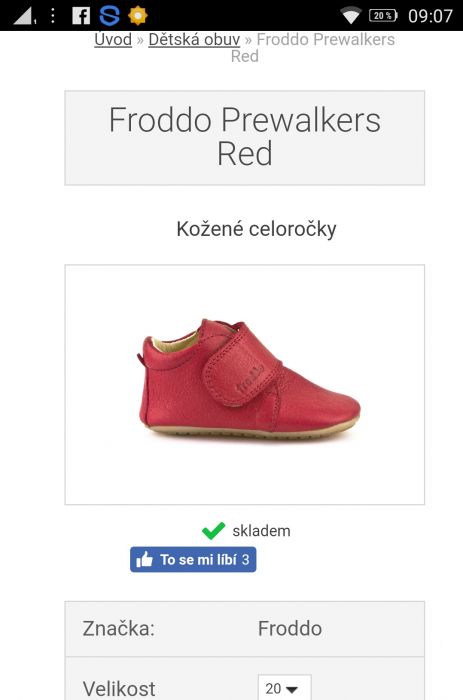
Task: Click the Kožené celoročky subtitle
Action: (x=256, y=229)
